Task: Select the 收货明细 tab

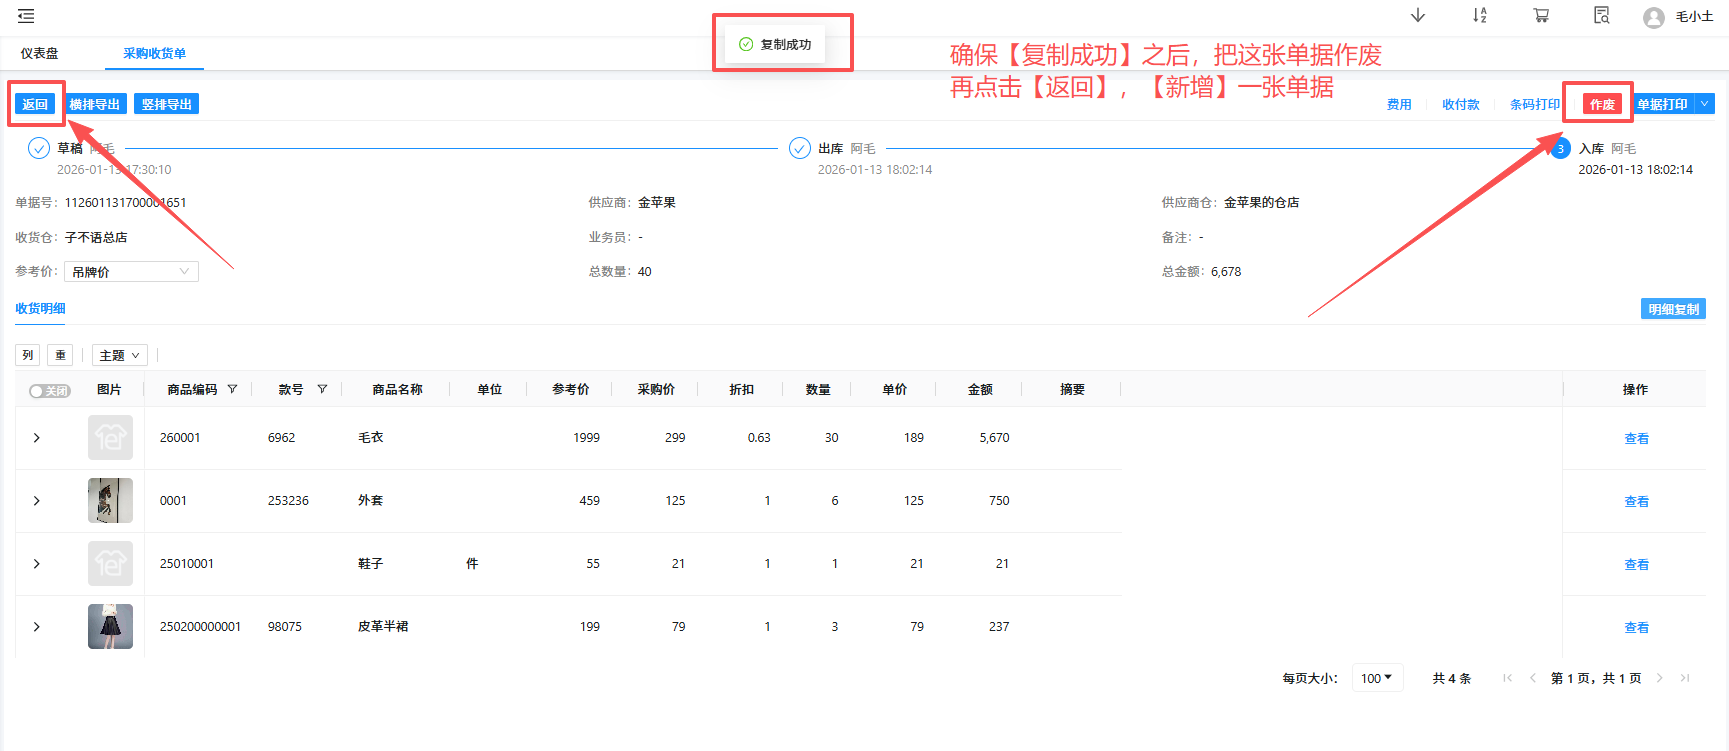Action: (40, 309)
